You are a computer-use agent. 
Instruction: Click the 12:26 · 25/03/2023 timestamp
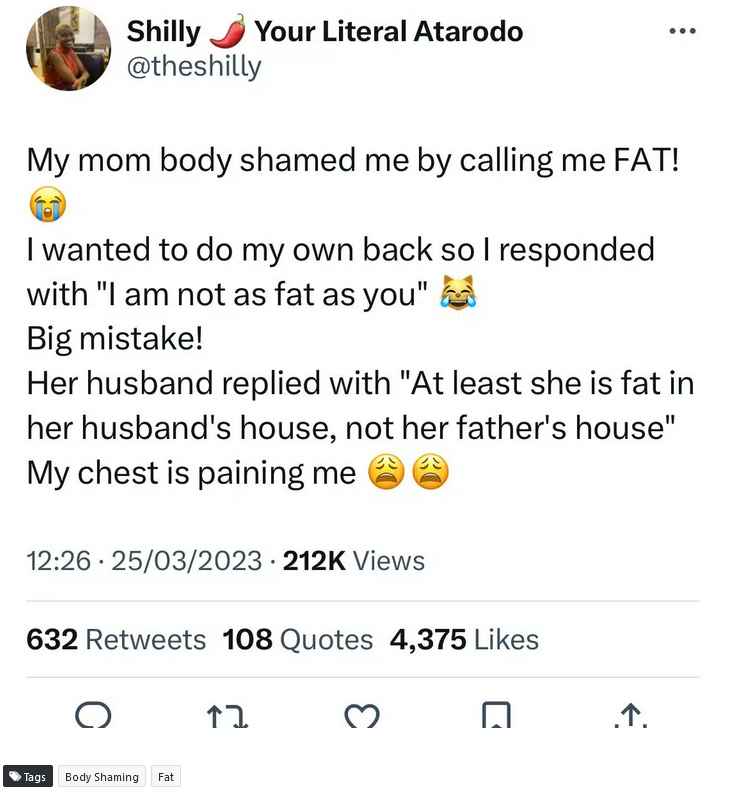point(144,561)
